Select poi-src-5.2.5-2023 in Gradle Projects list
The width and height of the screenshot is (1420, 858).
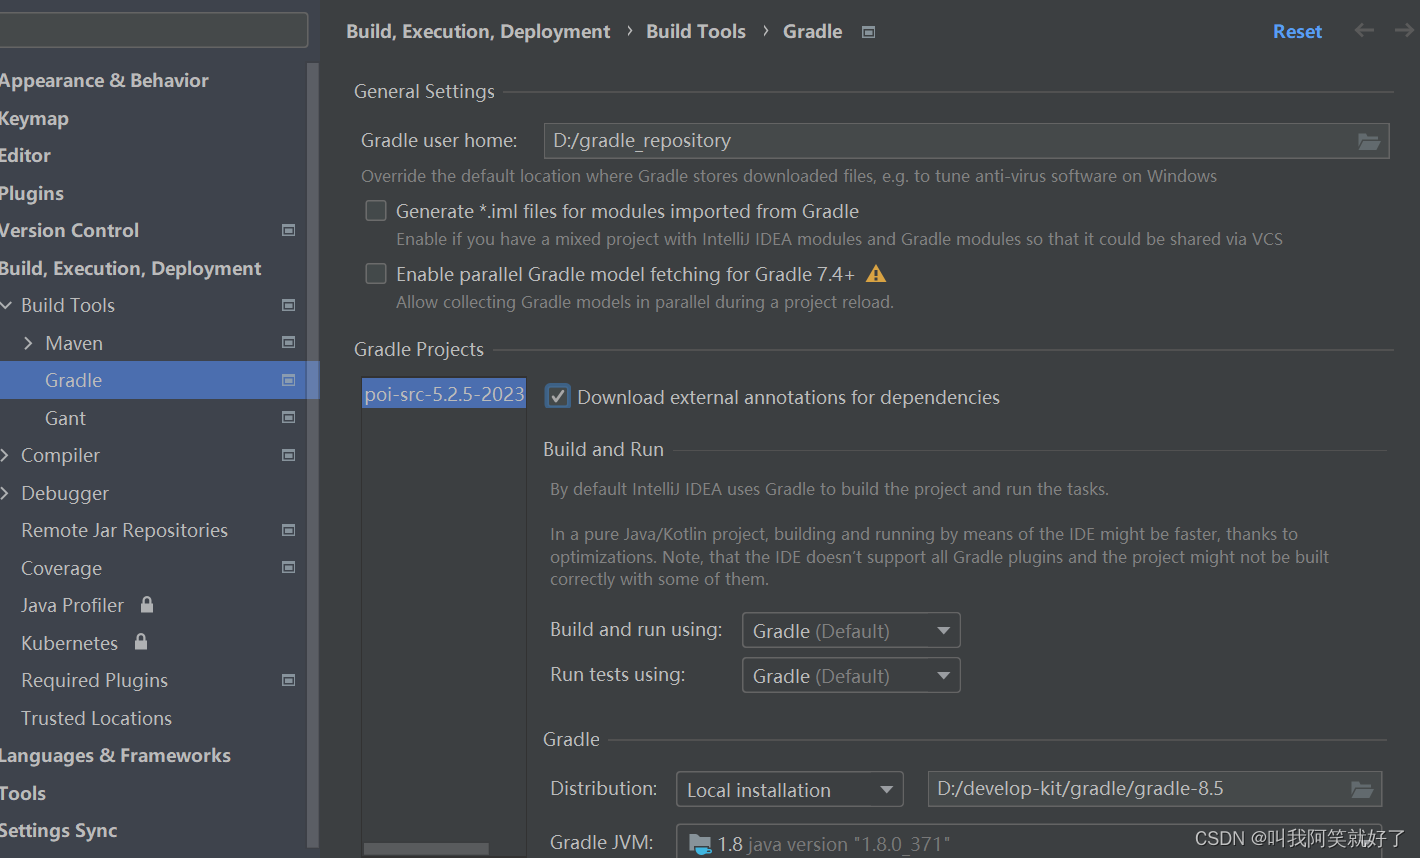click(444, 394)
